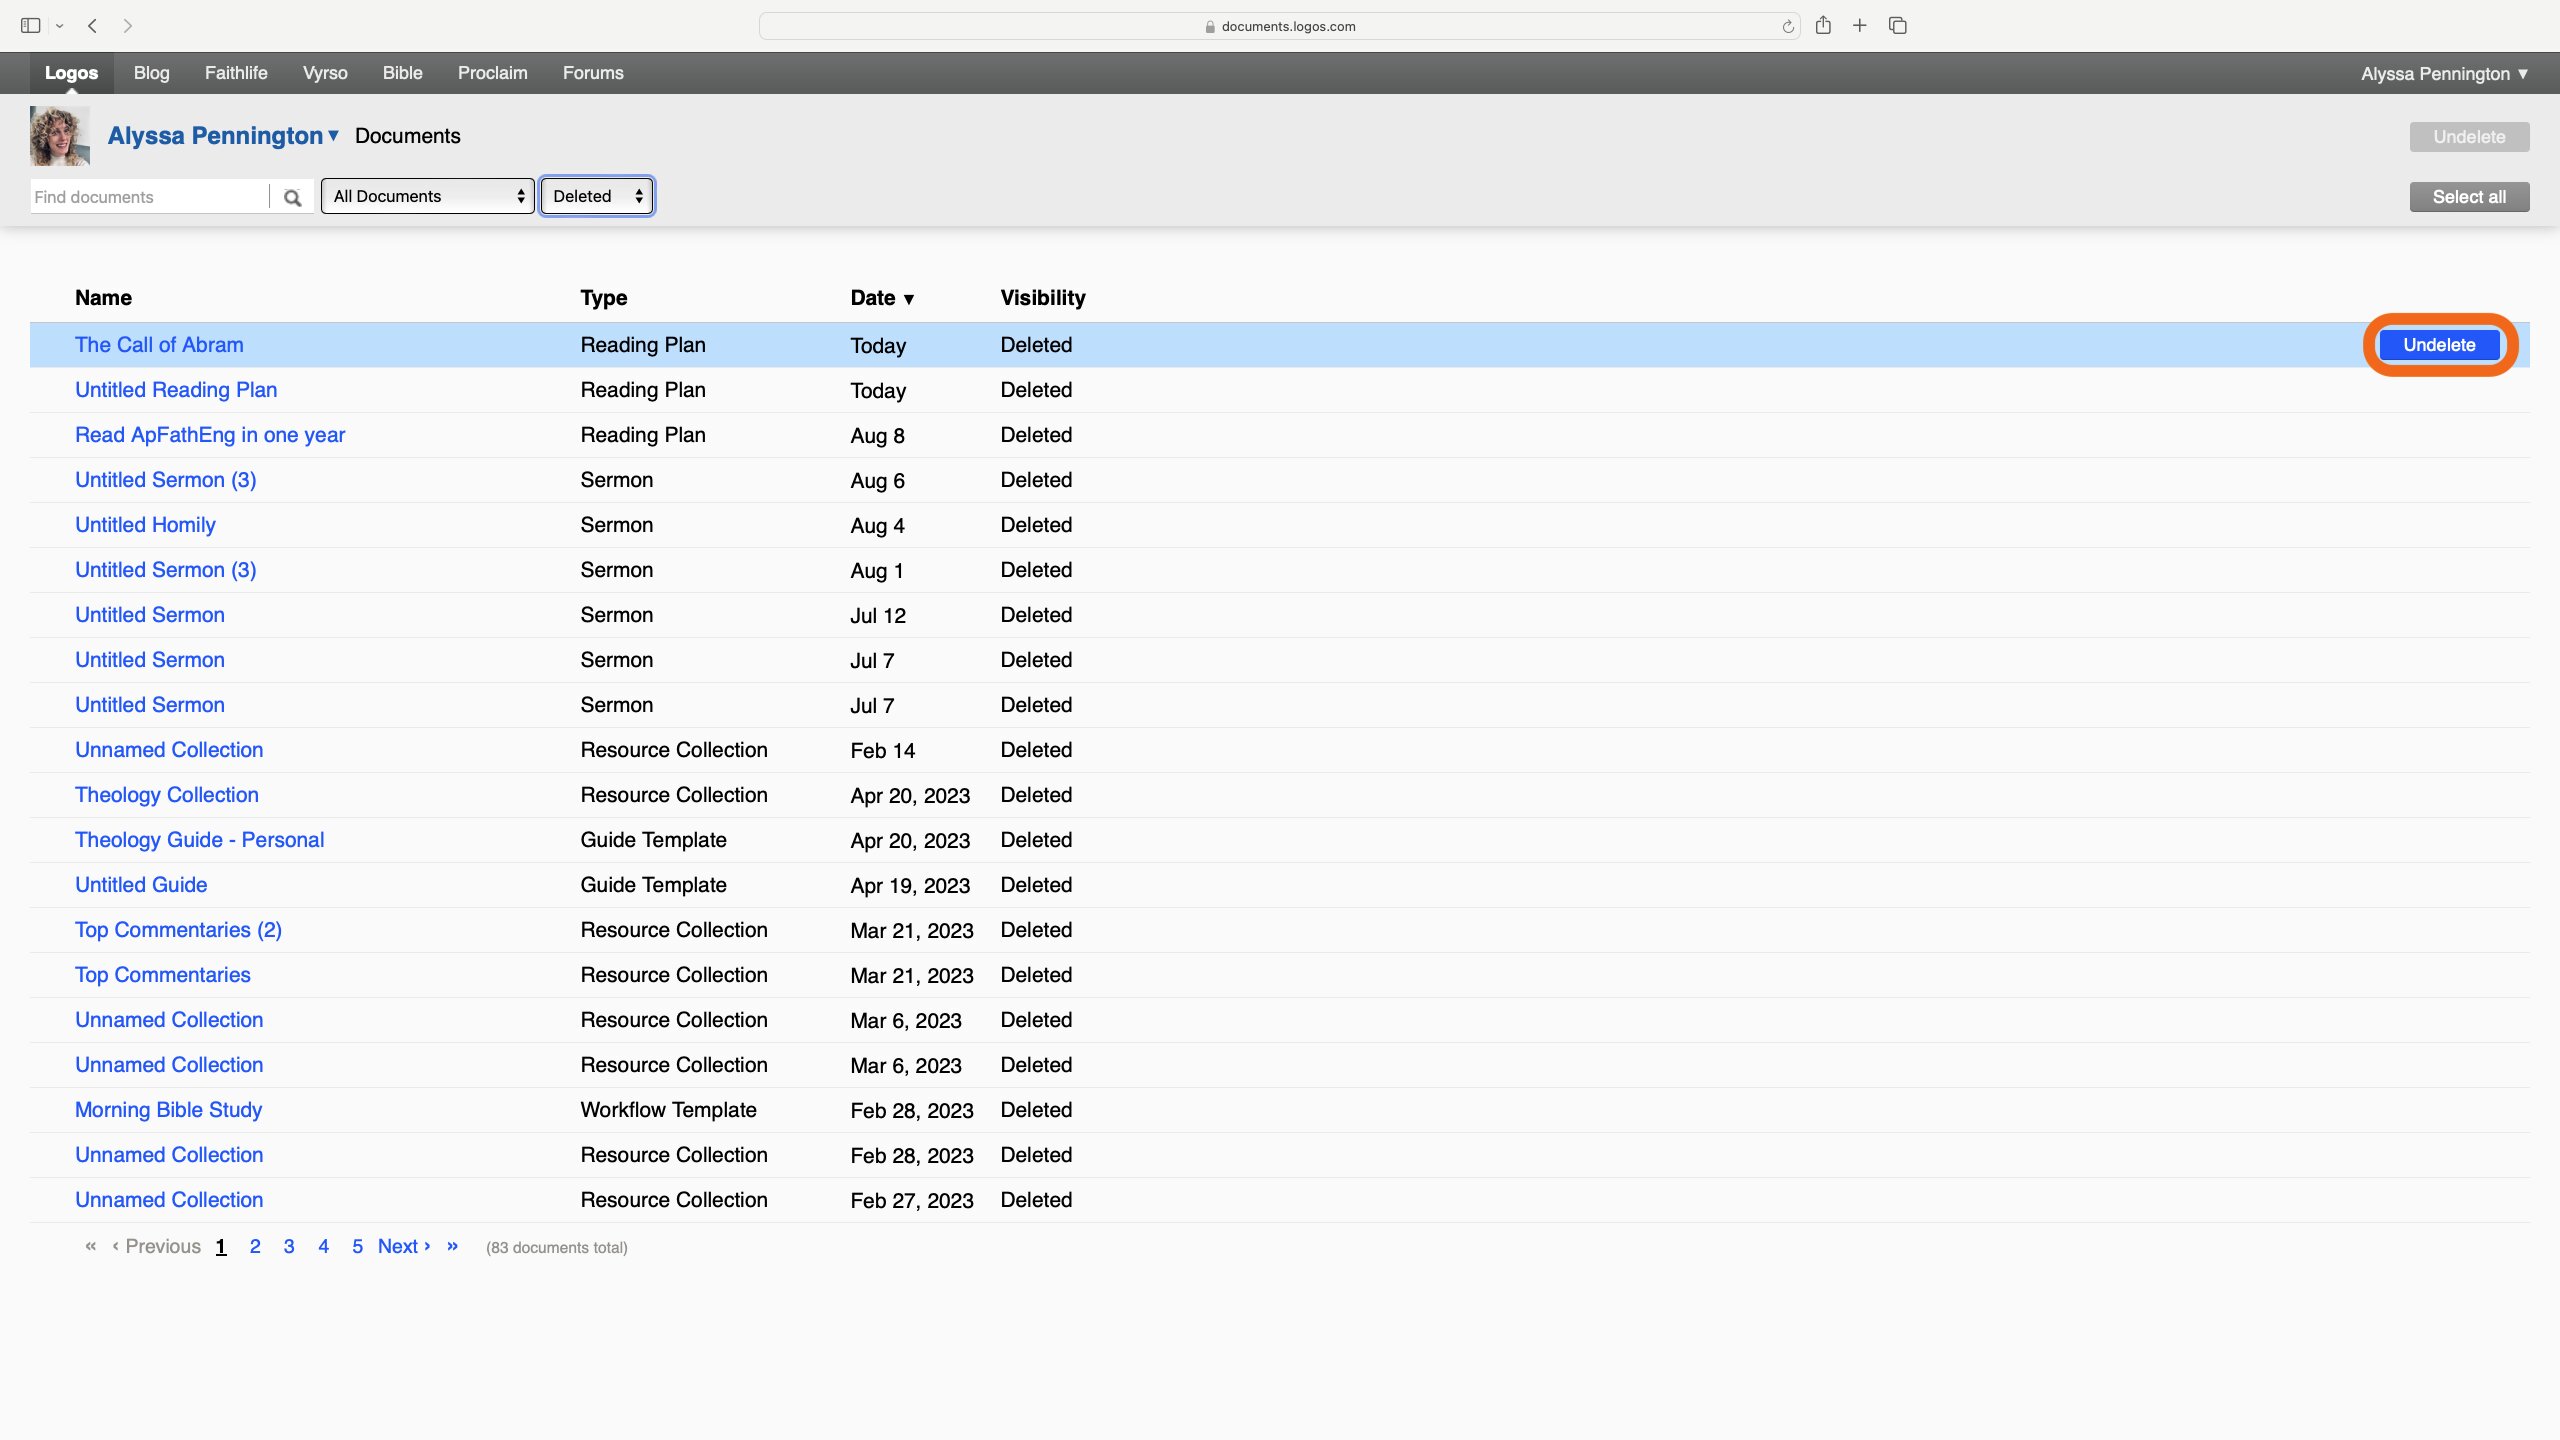Click the '(83 documents total)' count text
Viewport: 2560px width, 1440px height.
tap(557, 1248)
